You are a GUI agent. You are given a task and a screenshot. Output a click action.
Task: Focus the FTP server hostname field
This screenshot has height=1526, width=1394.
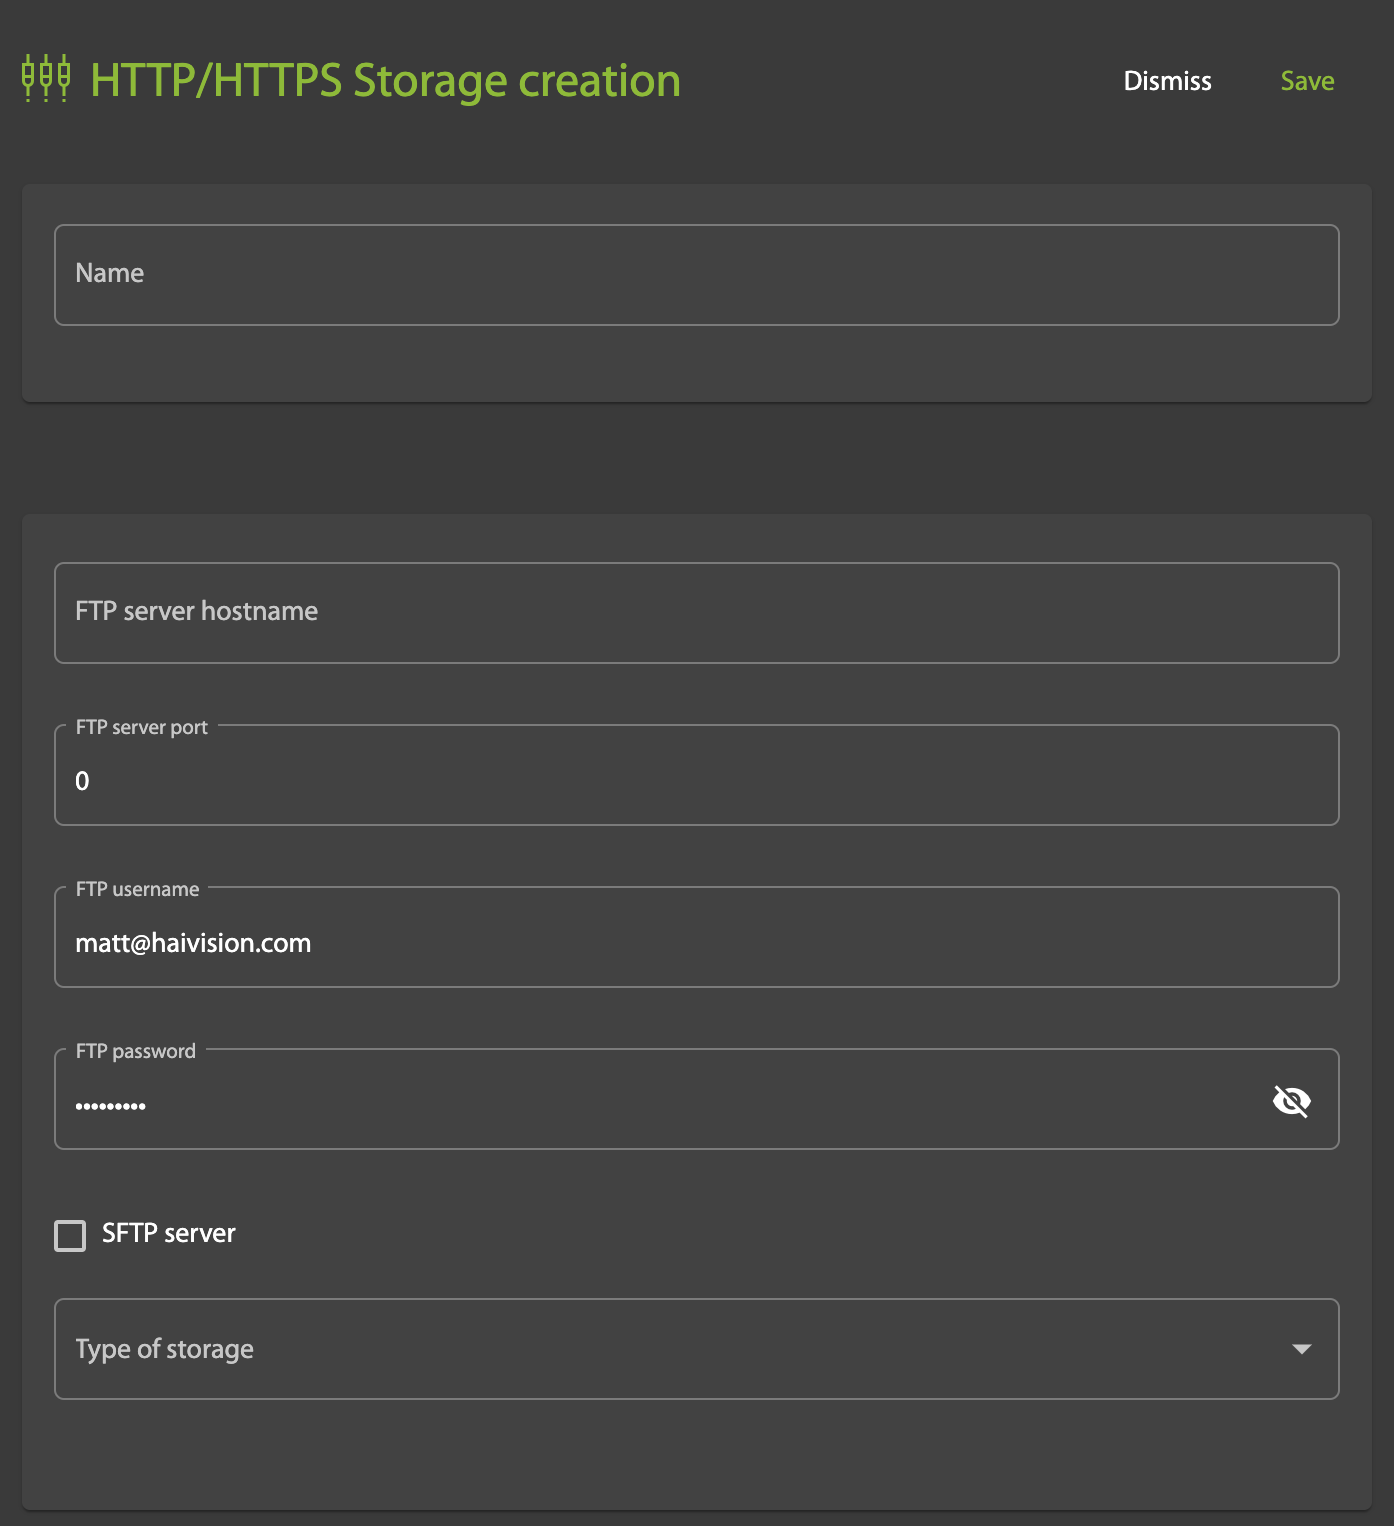tap(697, 612)
